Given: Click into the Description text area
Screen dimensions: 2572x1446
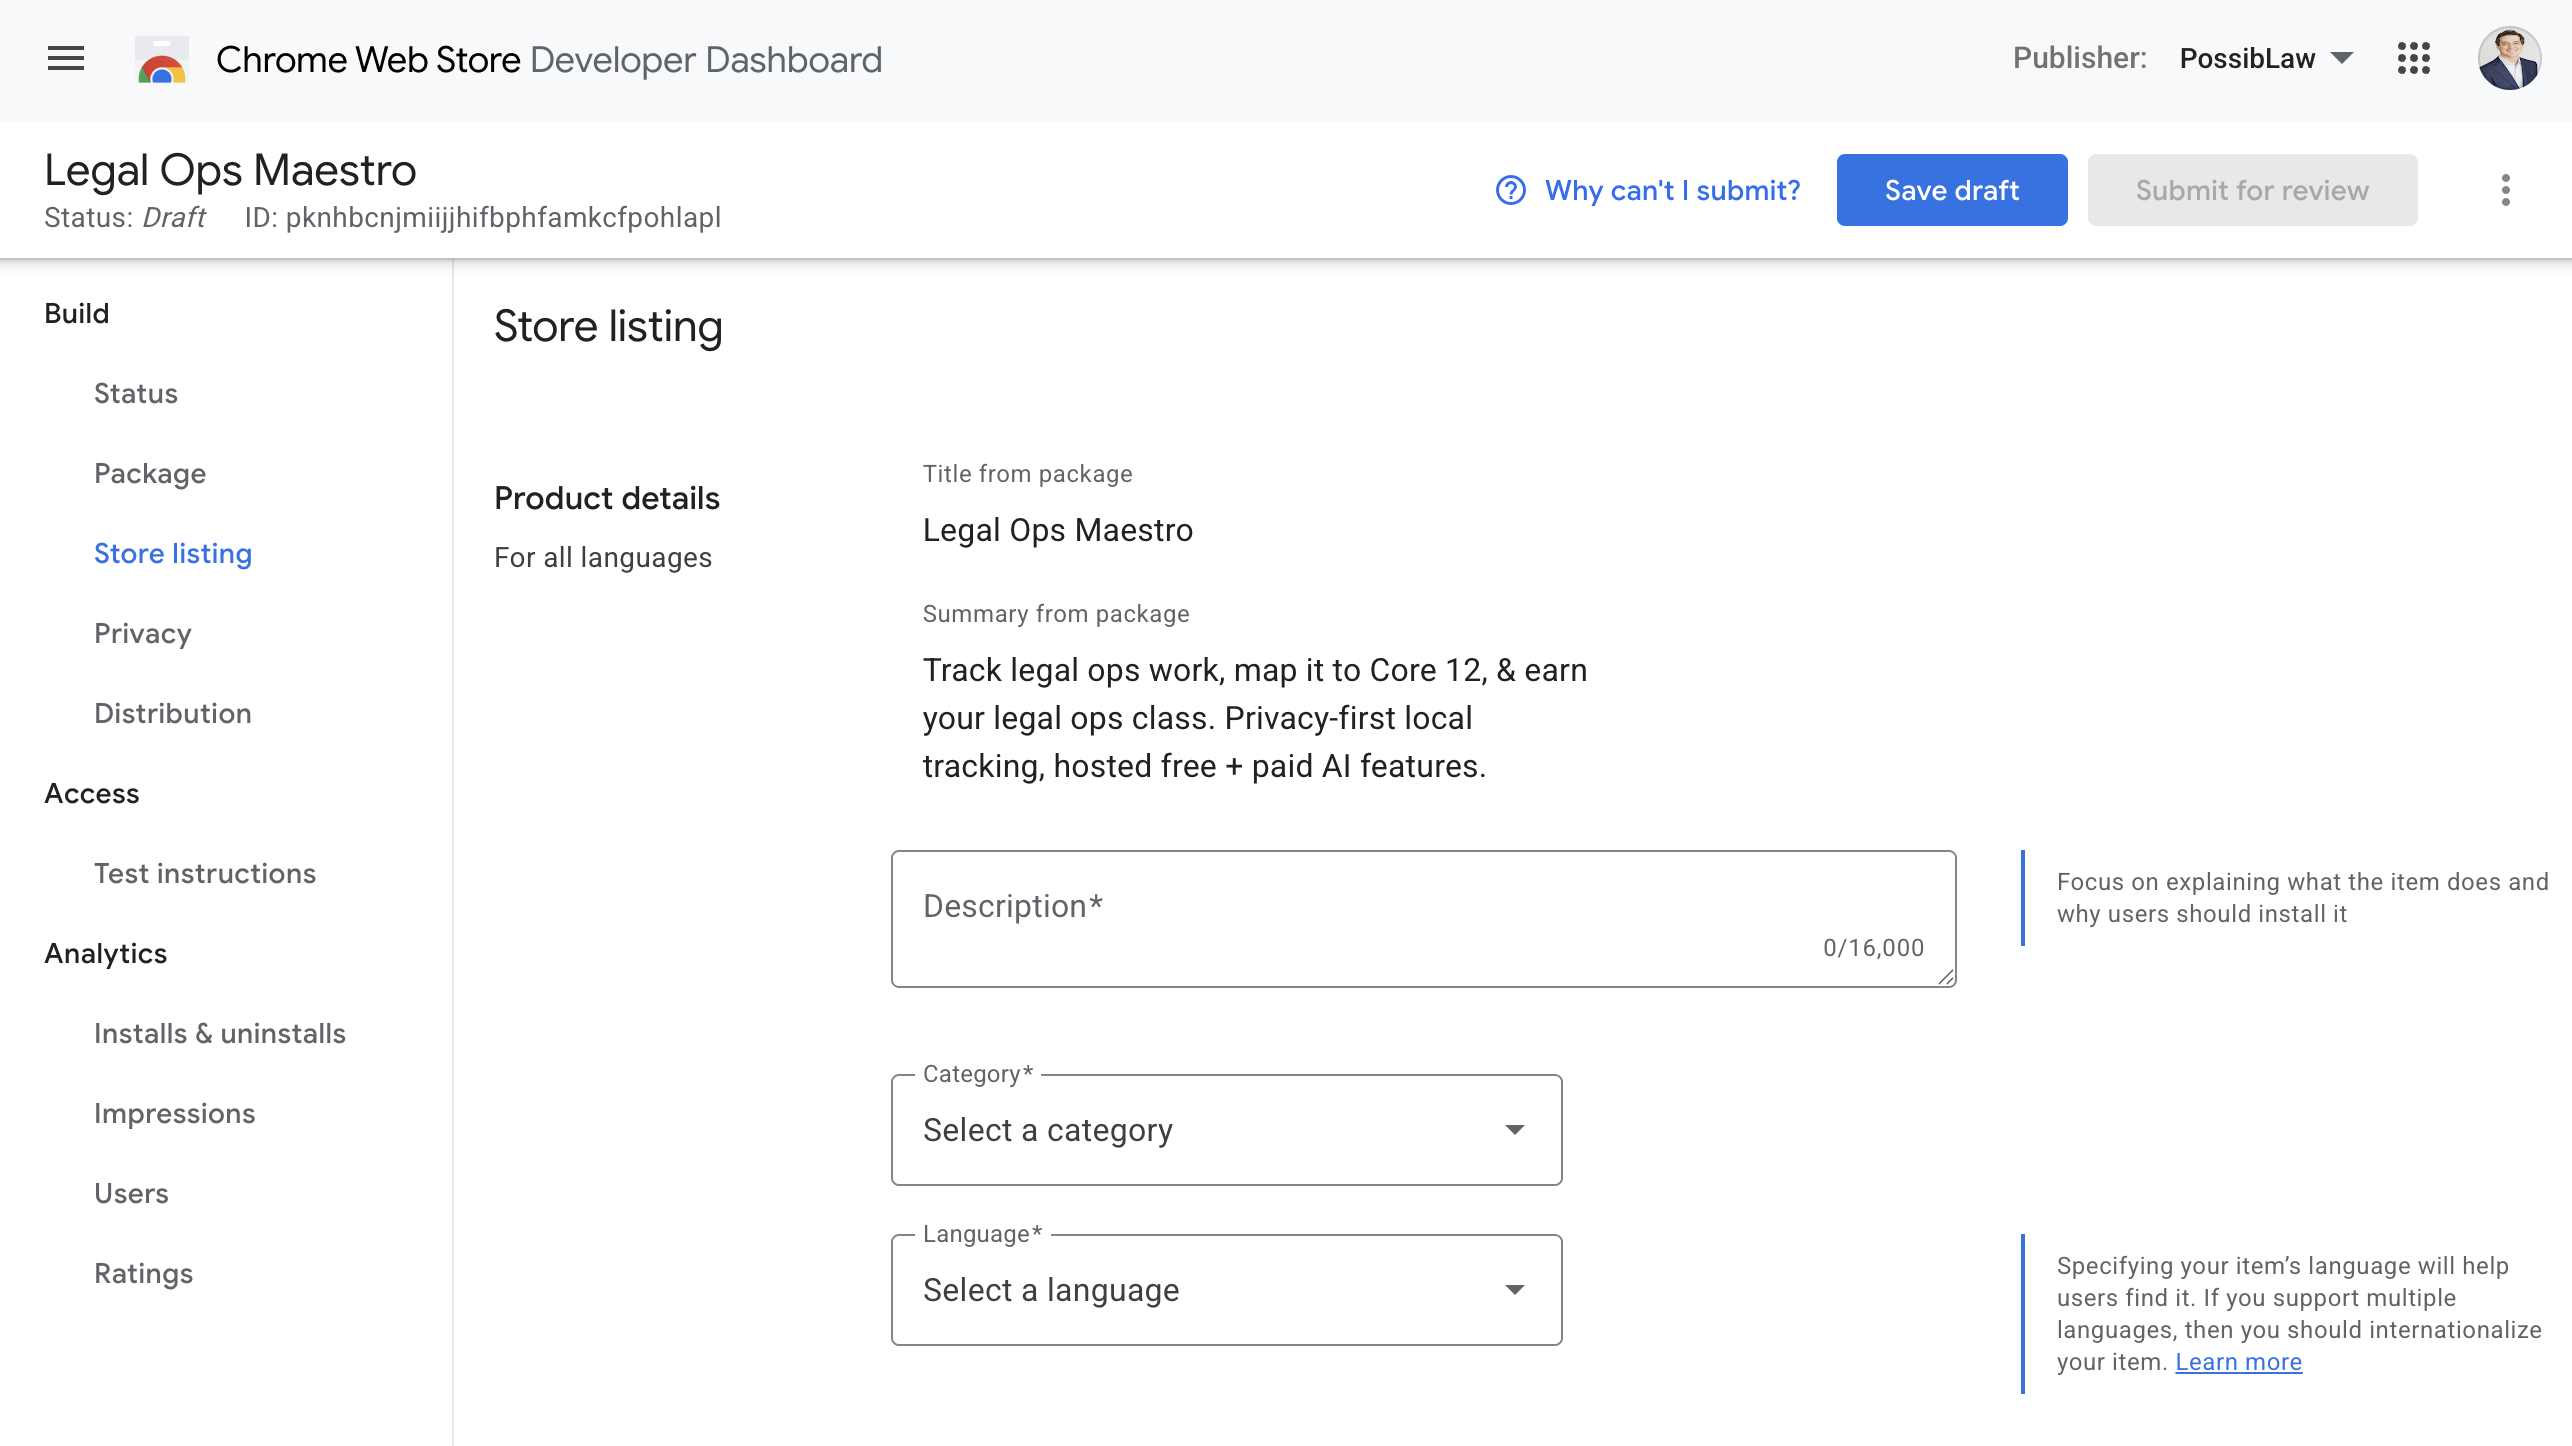Looking at the screenshot, I should pyautogui.click(x=1423, y=919).
